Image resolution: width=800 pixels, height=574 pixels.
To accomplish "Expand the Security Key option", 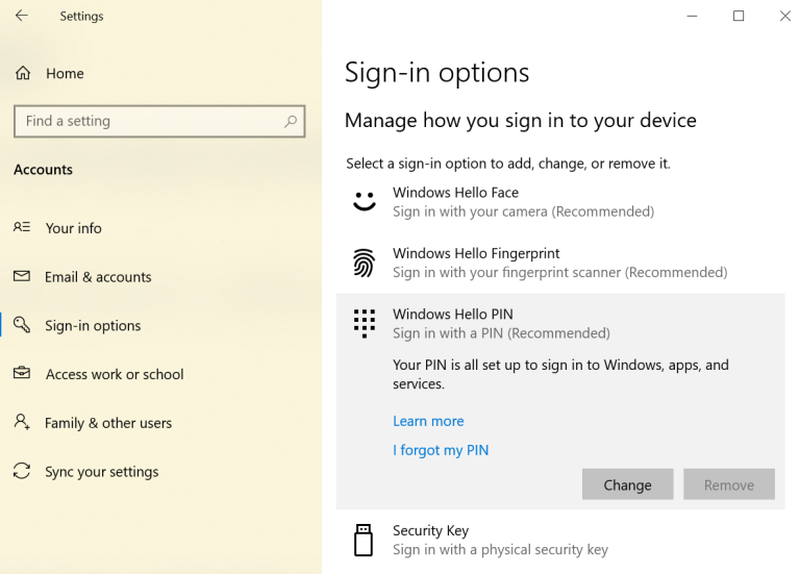I will tap(560, 540).
